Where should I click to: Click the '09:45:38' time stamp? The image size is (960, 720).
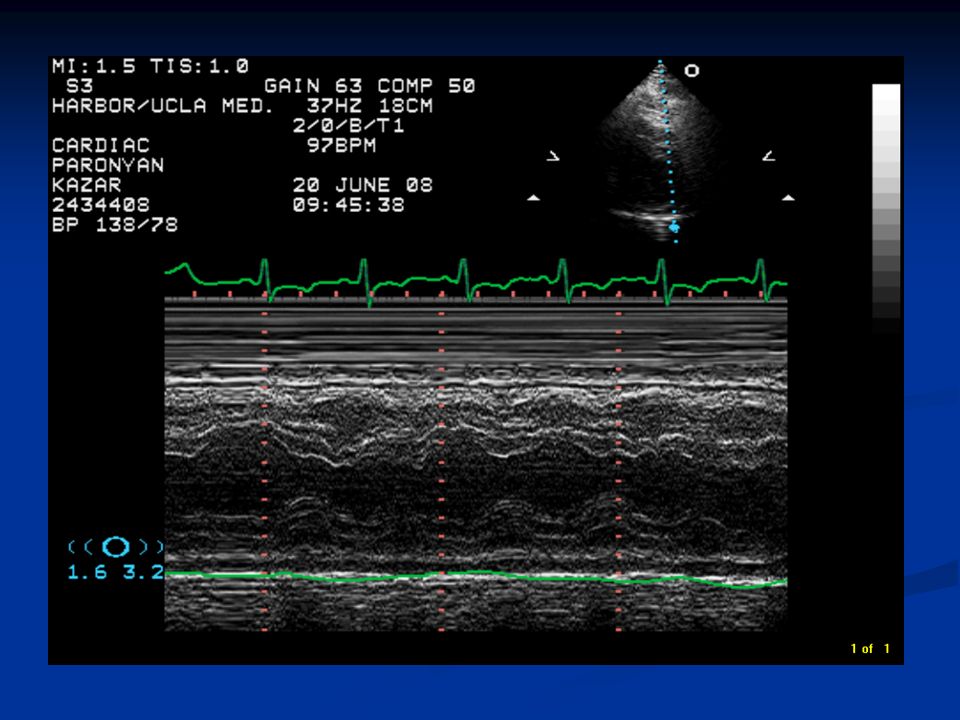(348, 205)
